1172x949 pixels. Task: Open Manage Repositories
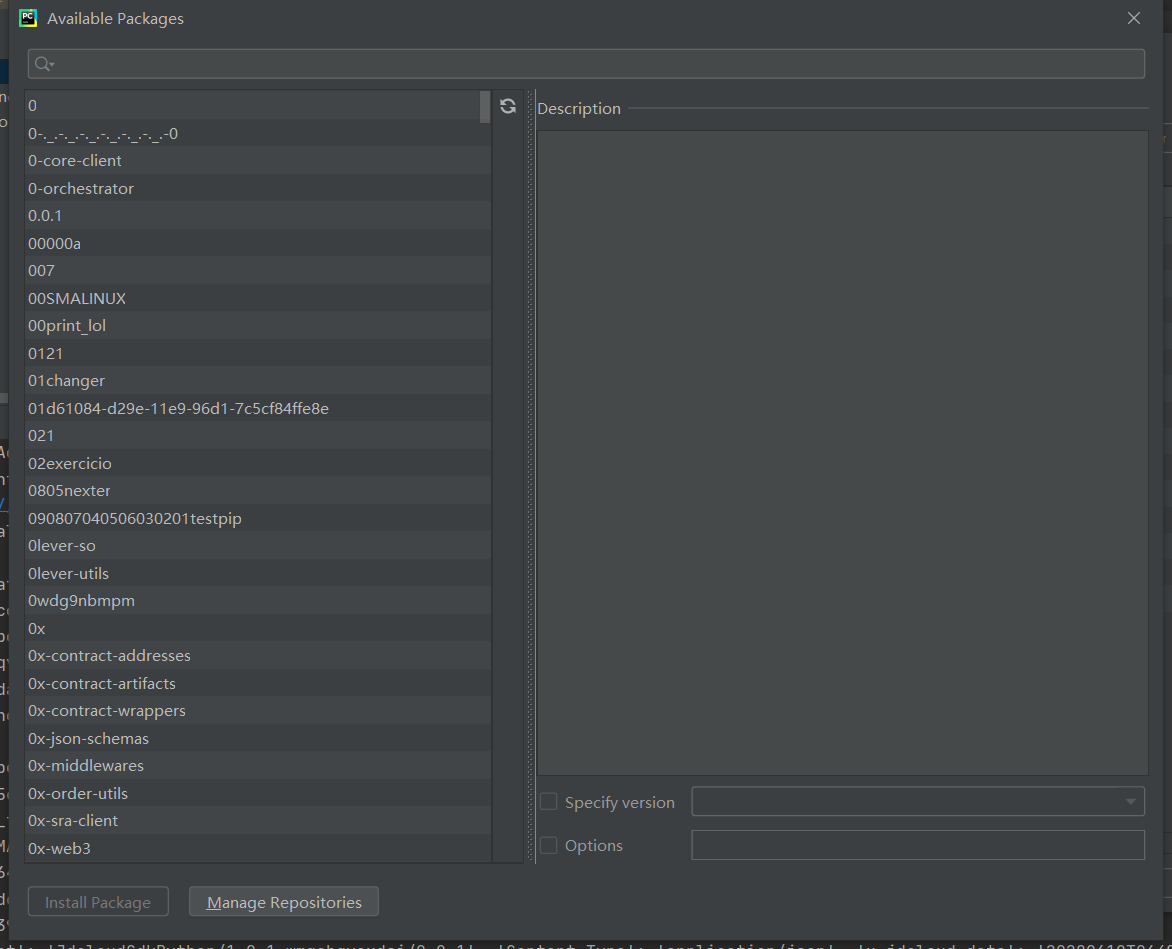[283, 901]
